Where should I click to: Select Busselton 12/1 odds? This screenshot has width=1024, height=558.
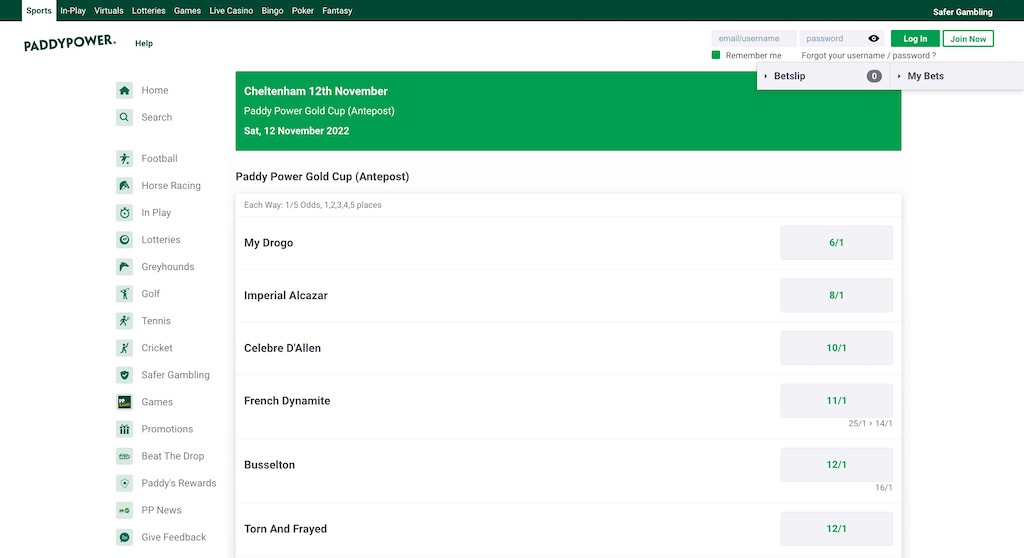point(837,465)
